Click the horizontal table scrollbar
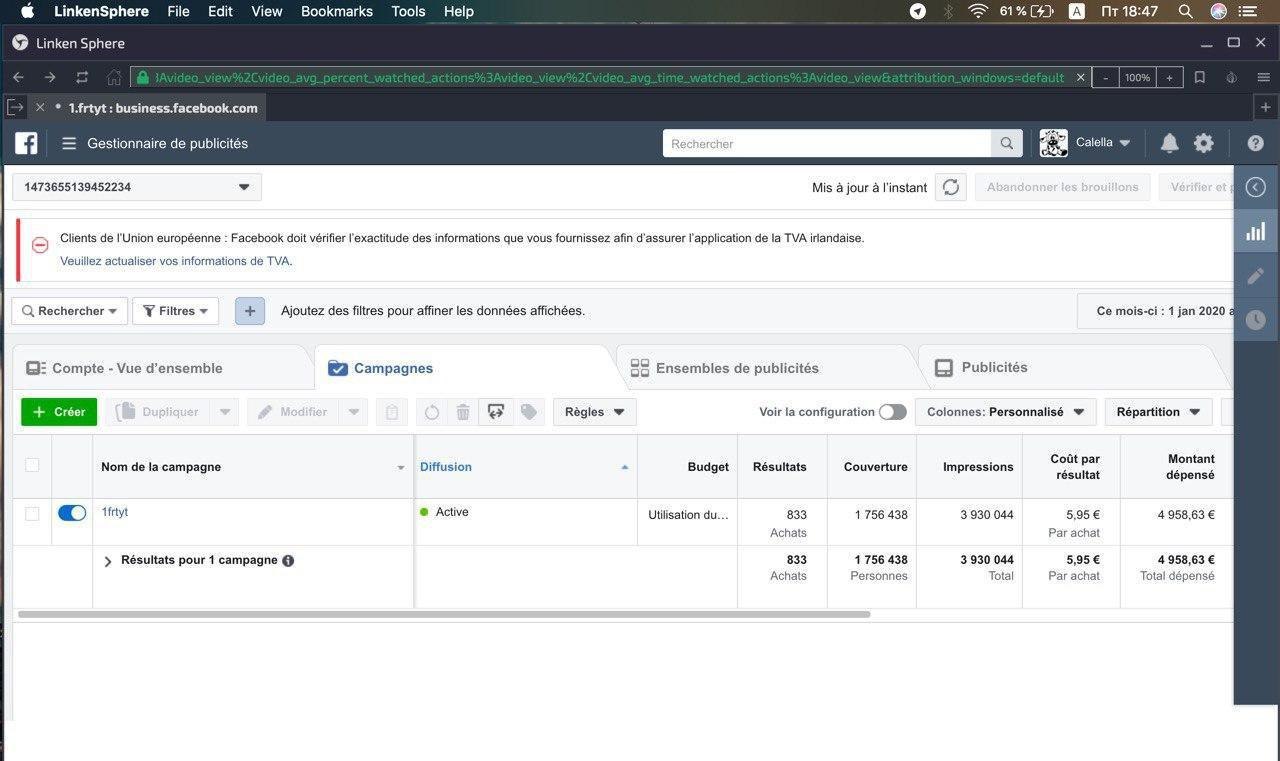This screenshot has height=761, width=1280. (444, 614)
